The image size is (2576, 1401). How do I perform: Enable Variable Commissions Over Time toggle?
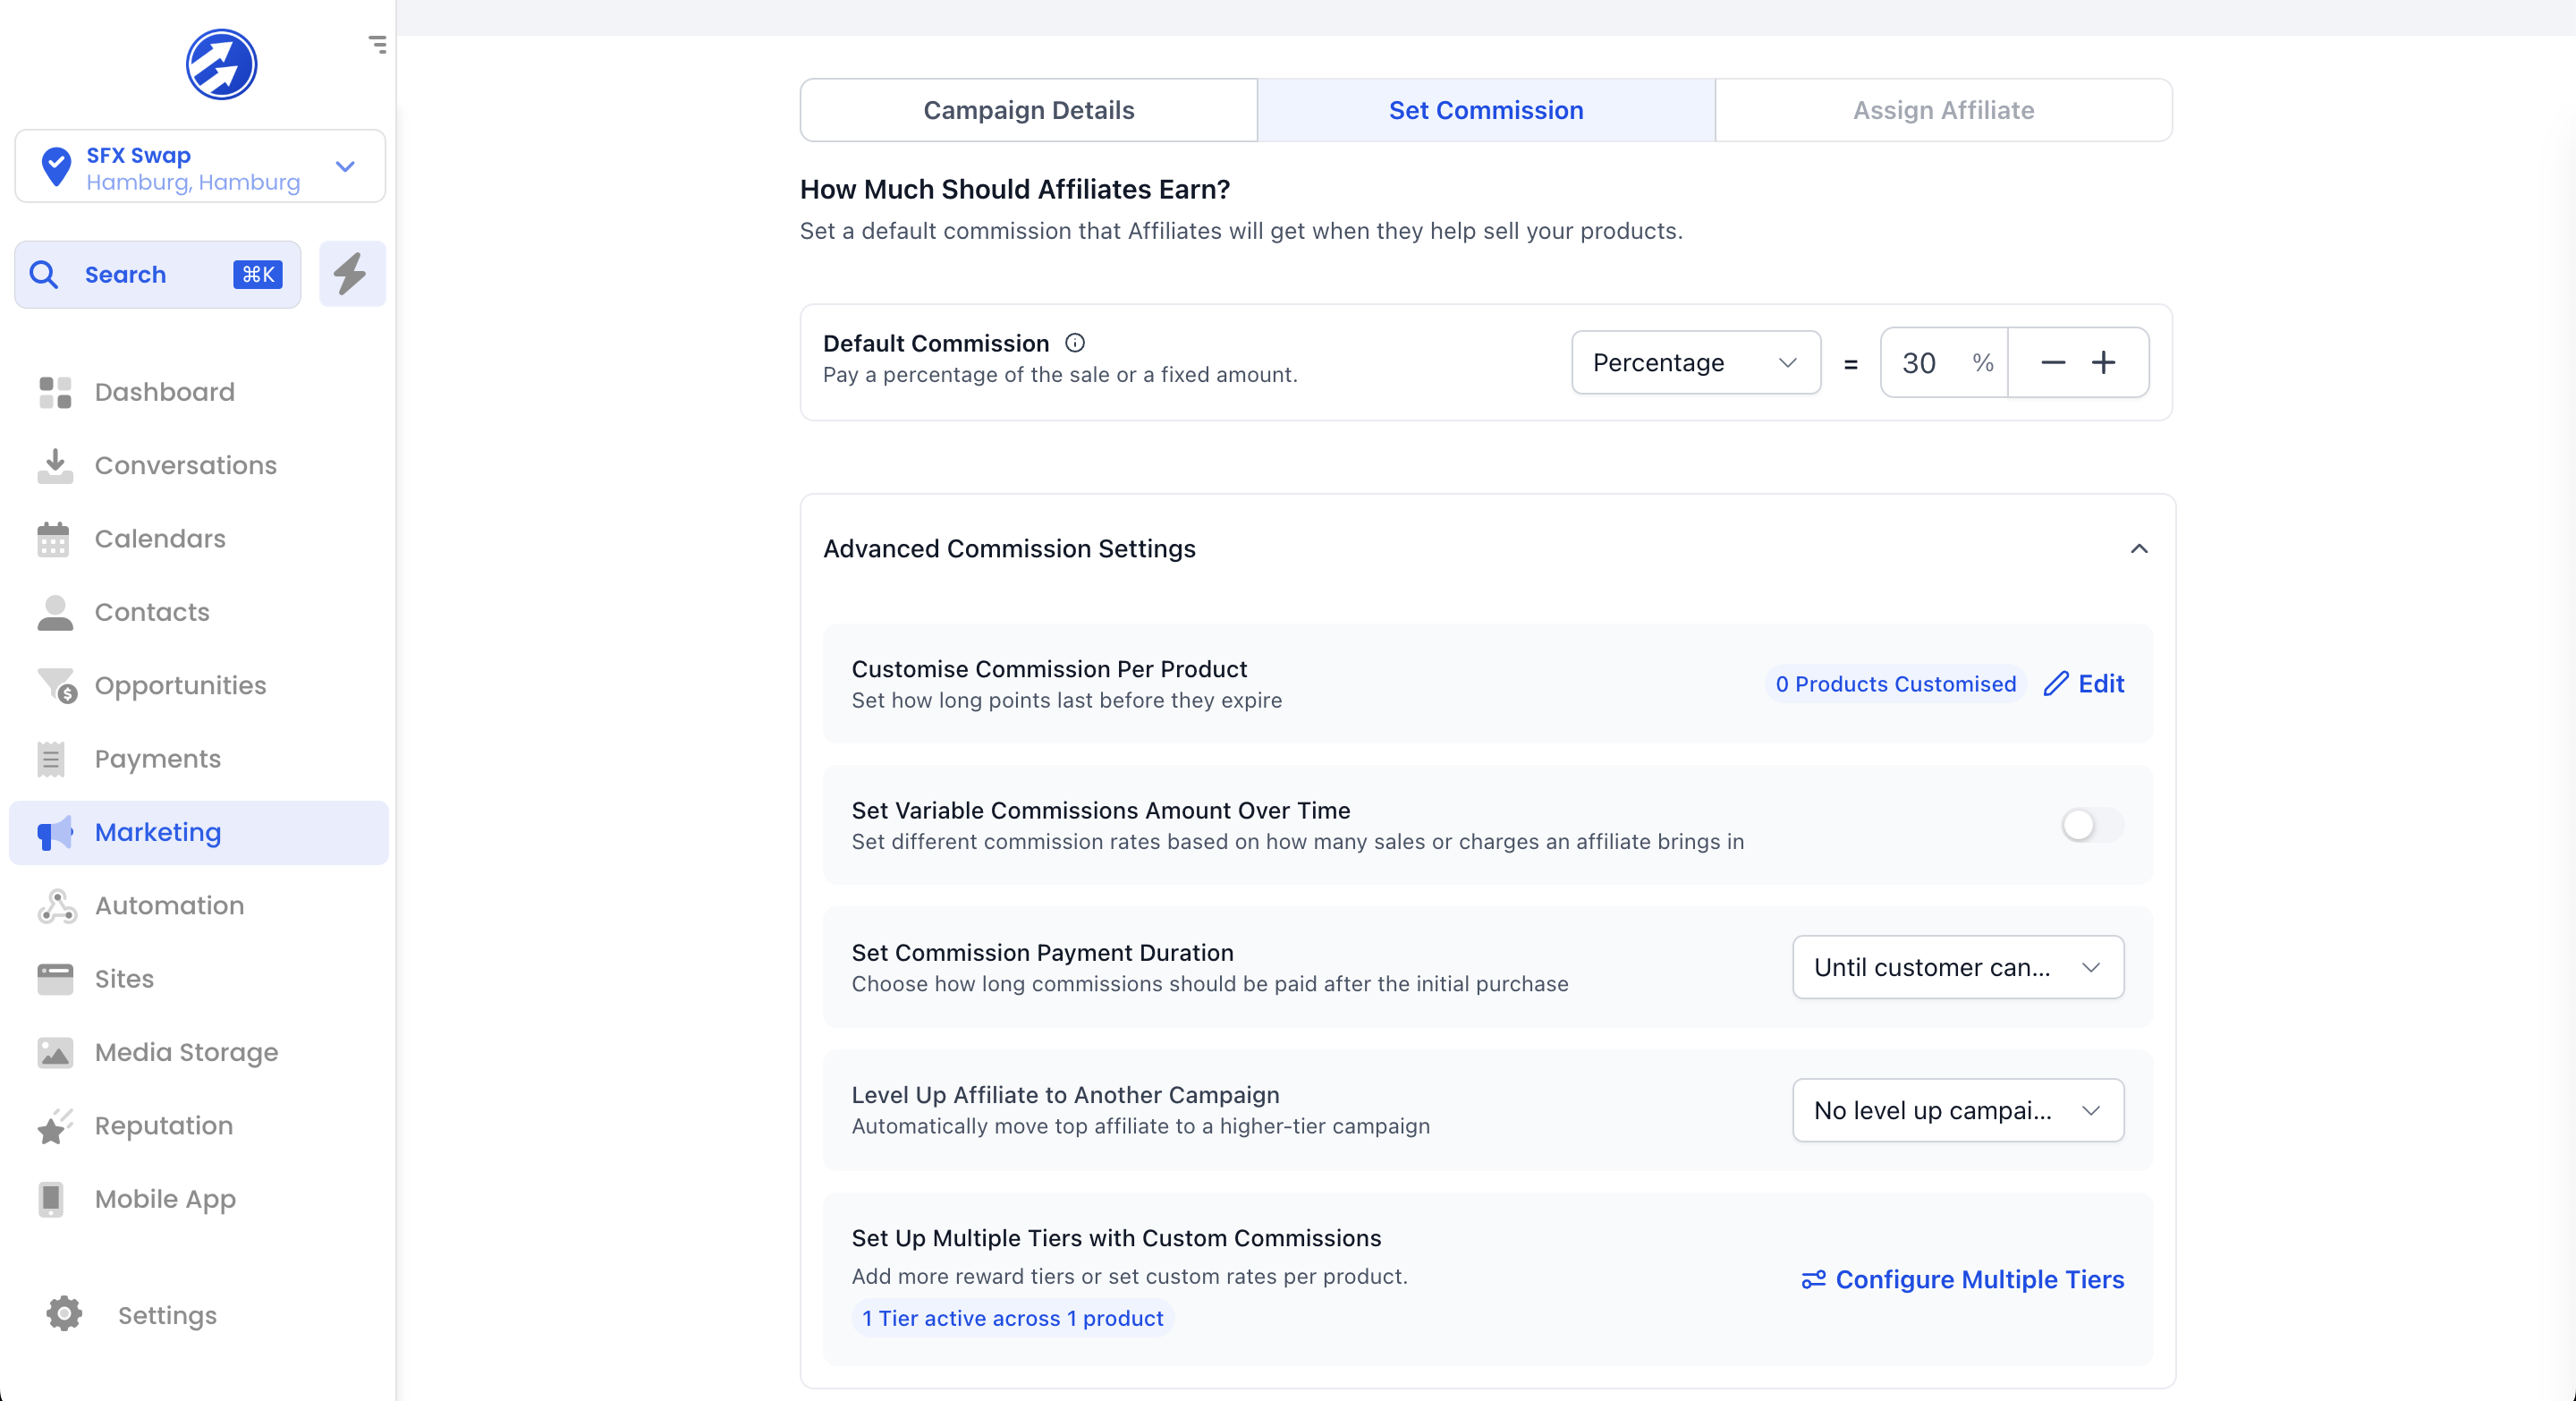click(x=2091, y=825)
